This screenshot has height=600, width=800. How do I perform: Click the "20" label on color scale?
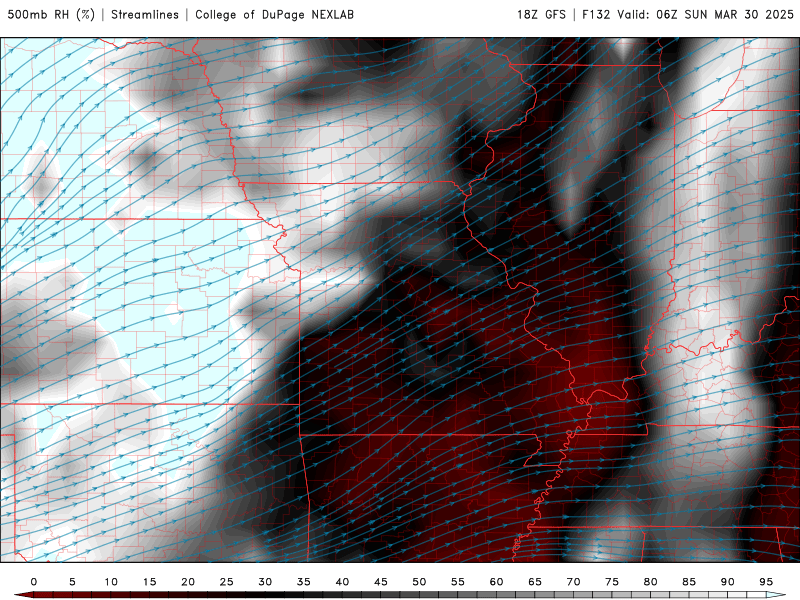point(188,582)
